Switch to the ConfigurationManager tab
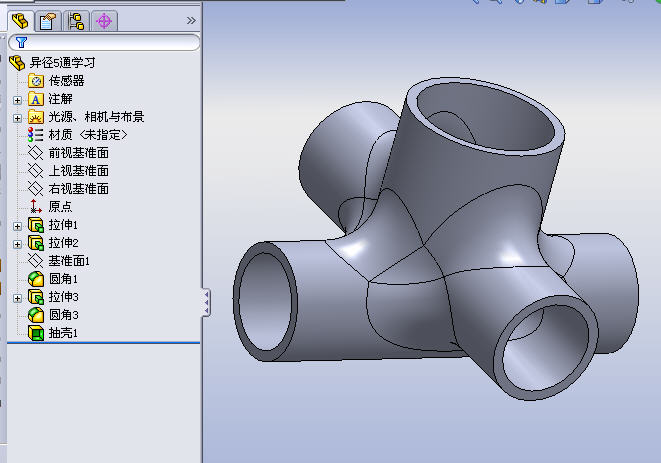This screenshot has height=463, width=661. (x=76, y=21)
